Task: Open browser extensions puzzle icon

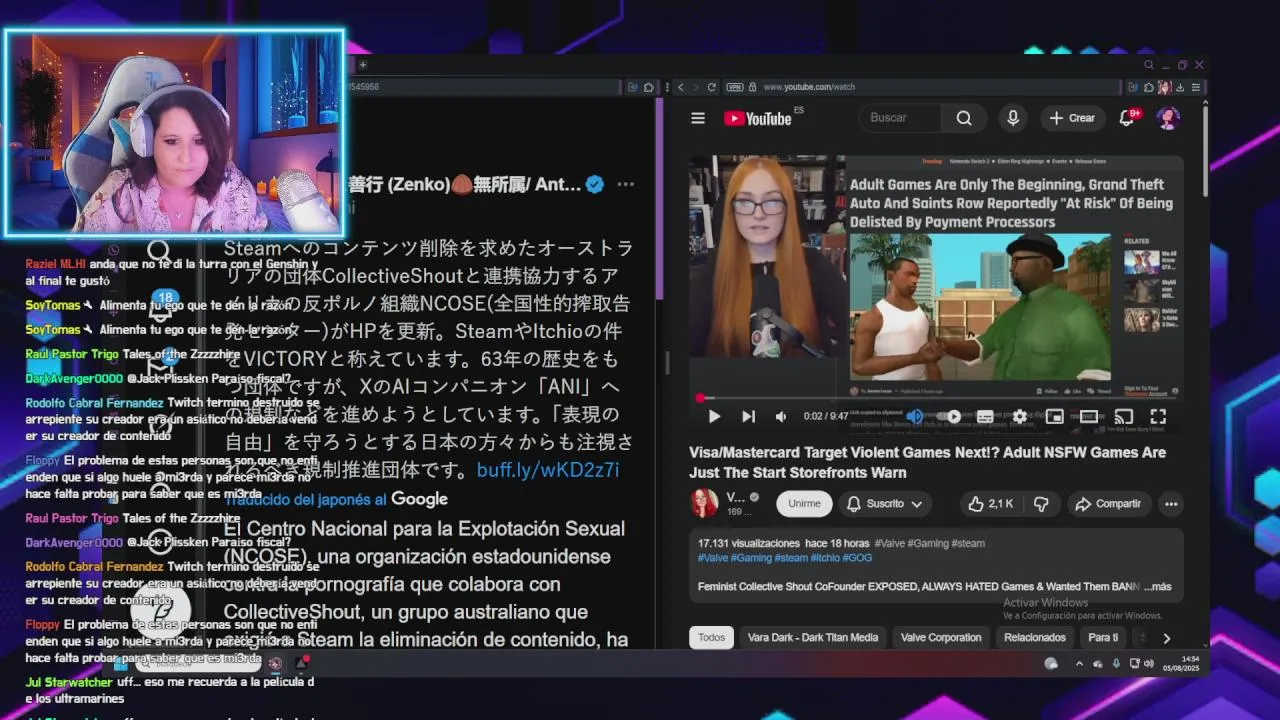Action: tap(1149, 87)
